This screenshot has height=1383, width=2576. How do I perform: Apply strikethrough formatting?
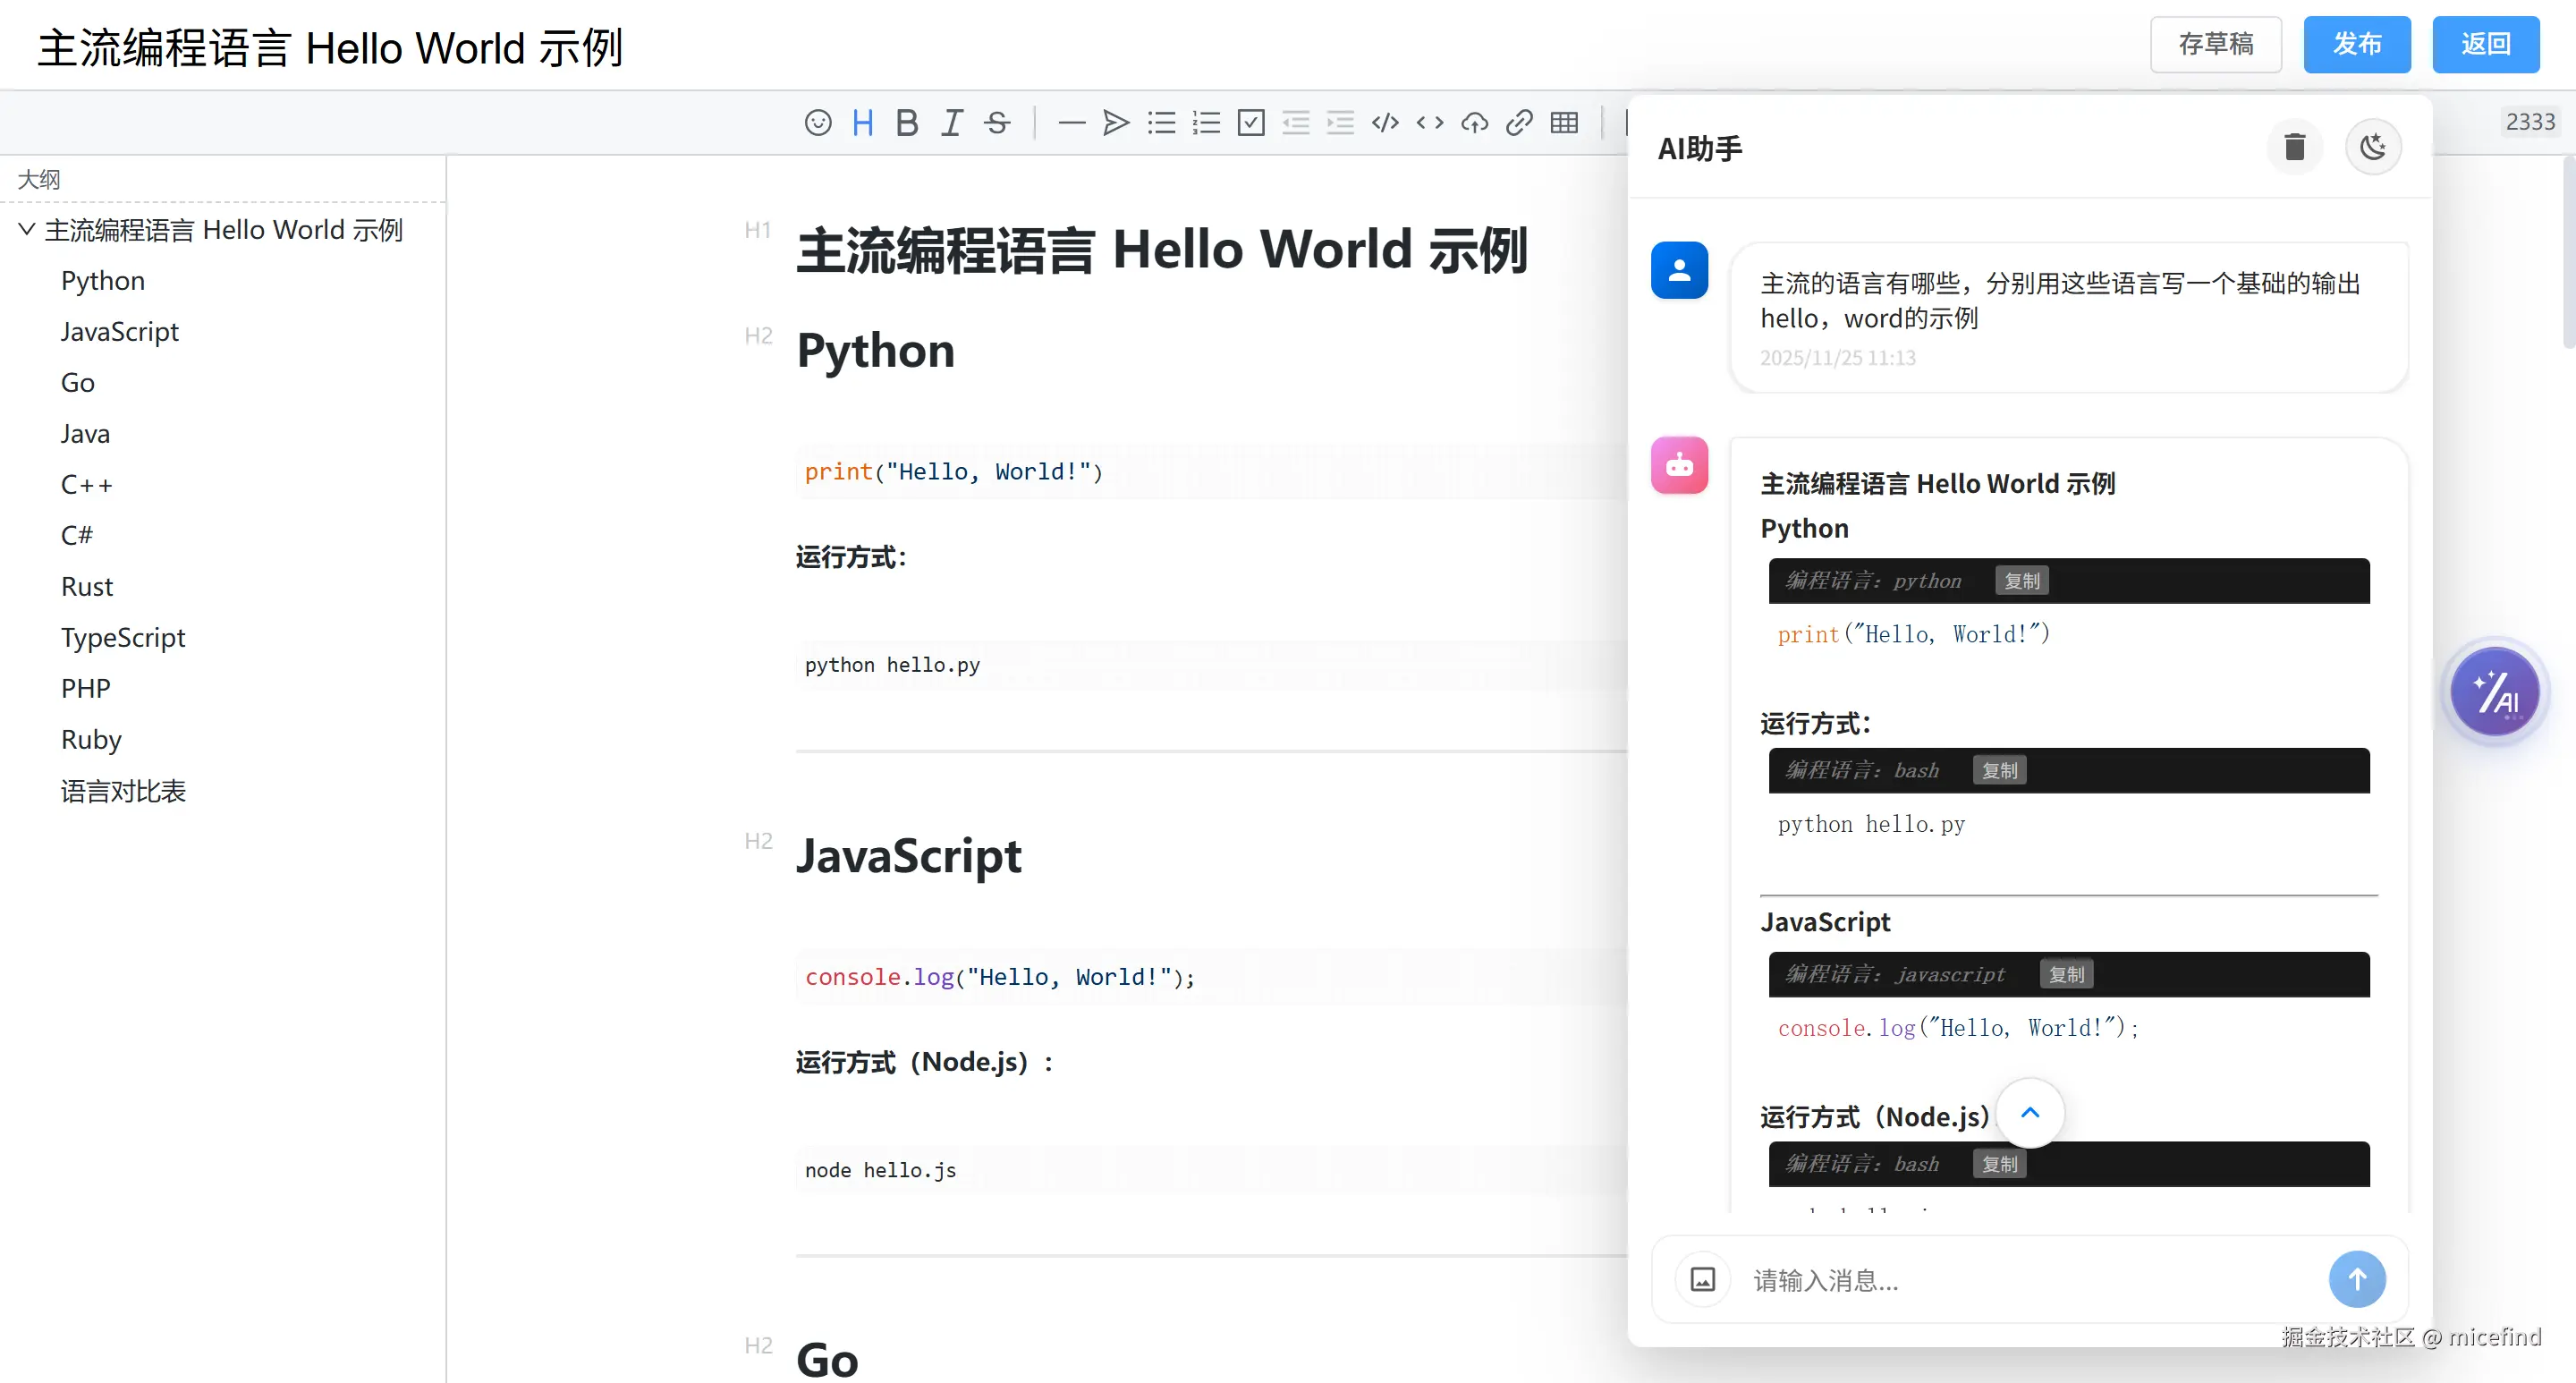(x=996, y=123)
